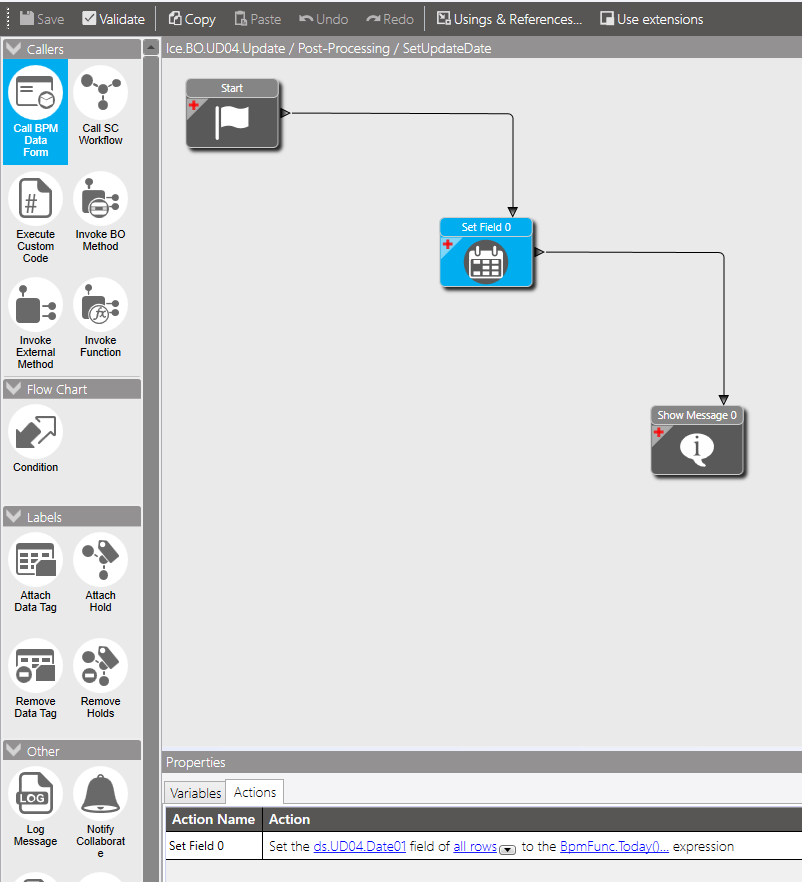Viewport: 802px width, 882px height.
Task: Click the Undo toolbar button
Action: [323, 19]
